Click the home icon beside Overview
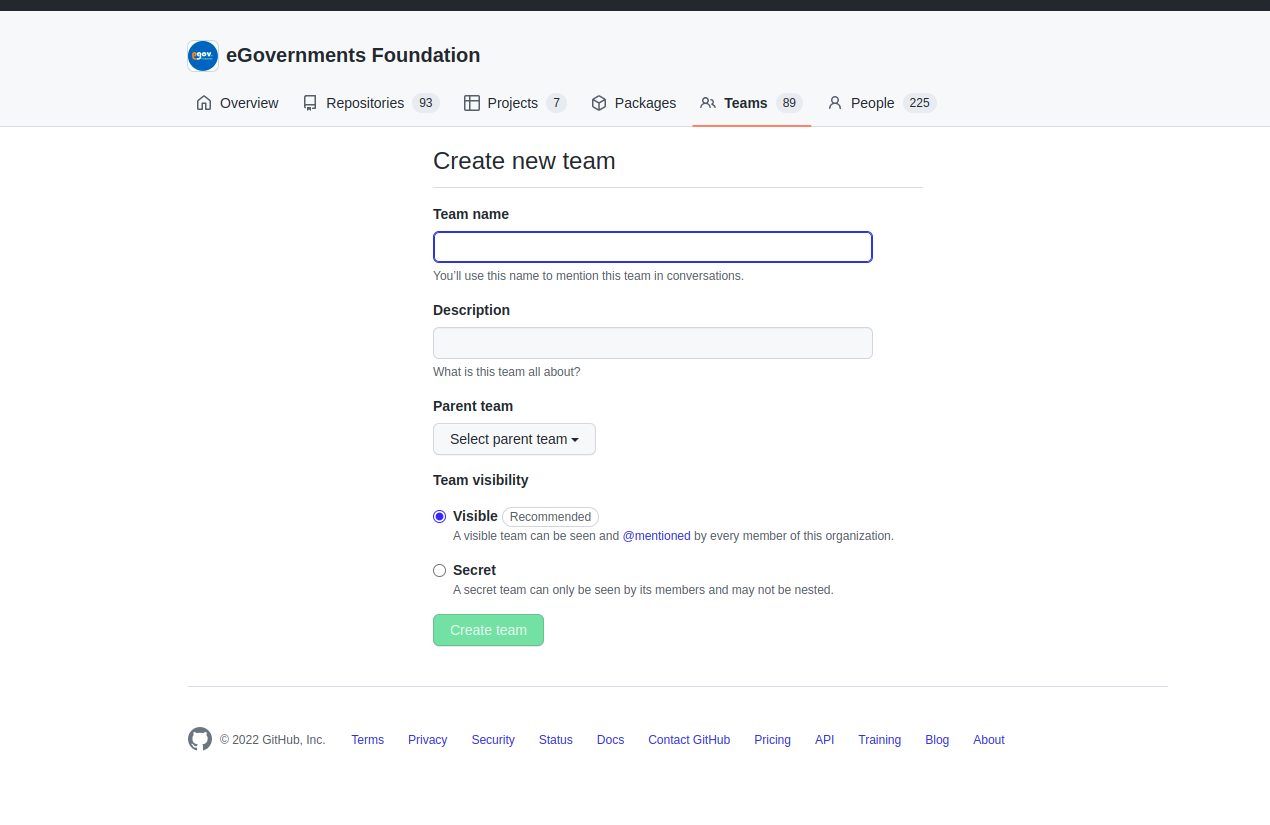Viewport: 1270px width, 825px height. pyautogui.click(x=204, y=103)
